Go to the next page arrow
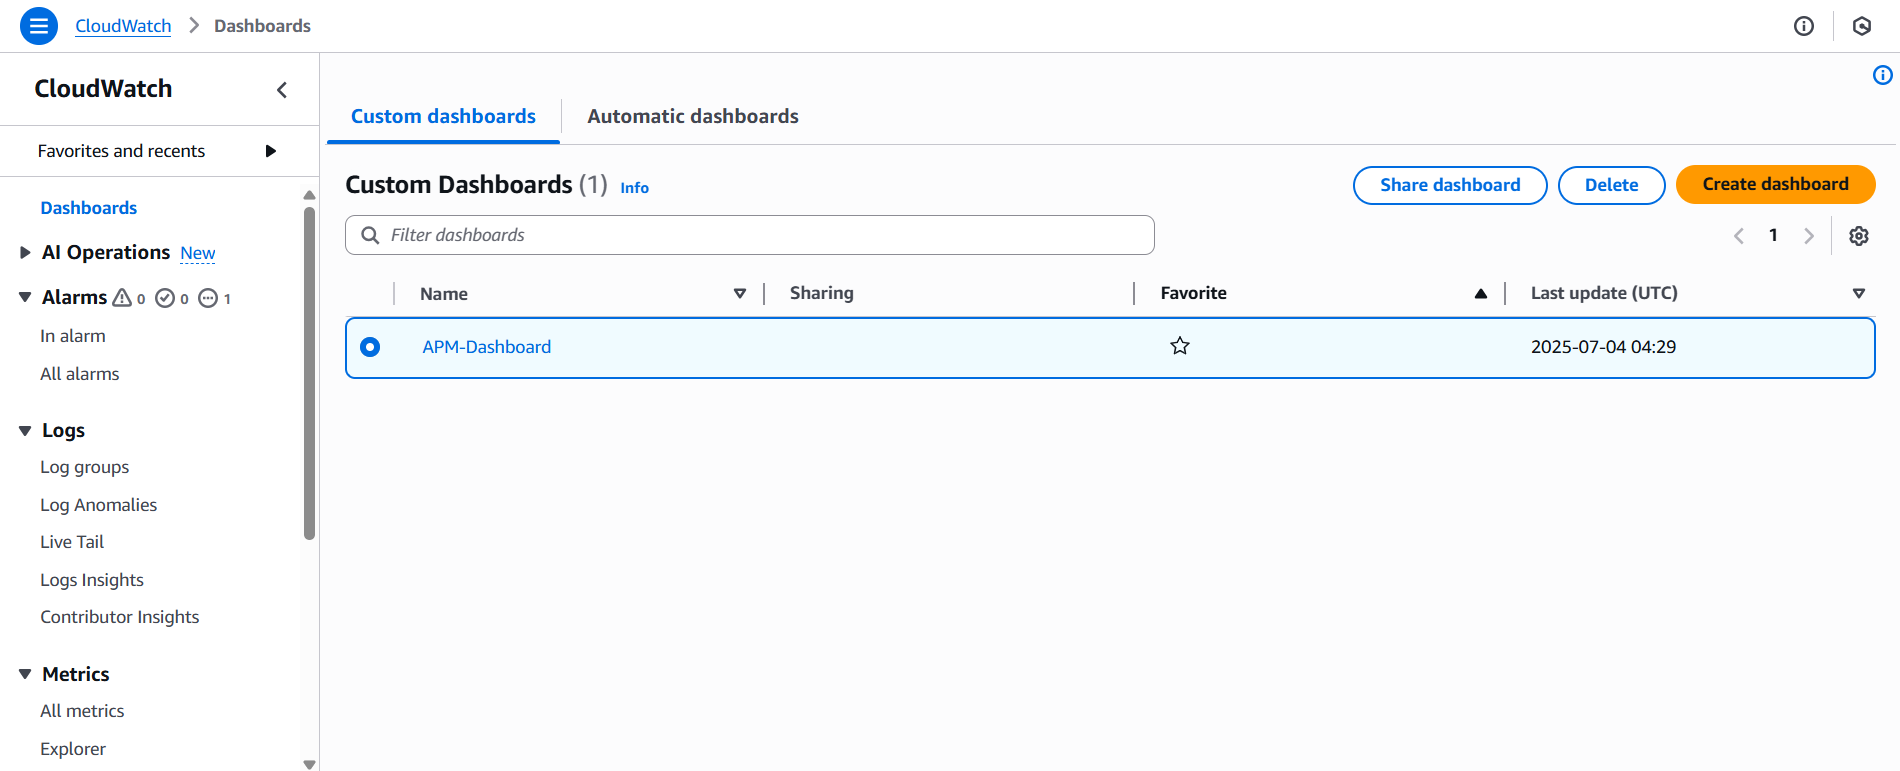 pos(1808,236)
